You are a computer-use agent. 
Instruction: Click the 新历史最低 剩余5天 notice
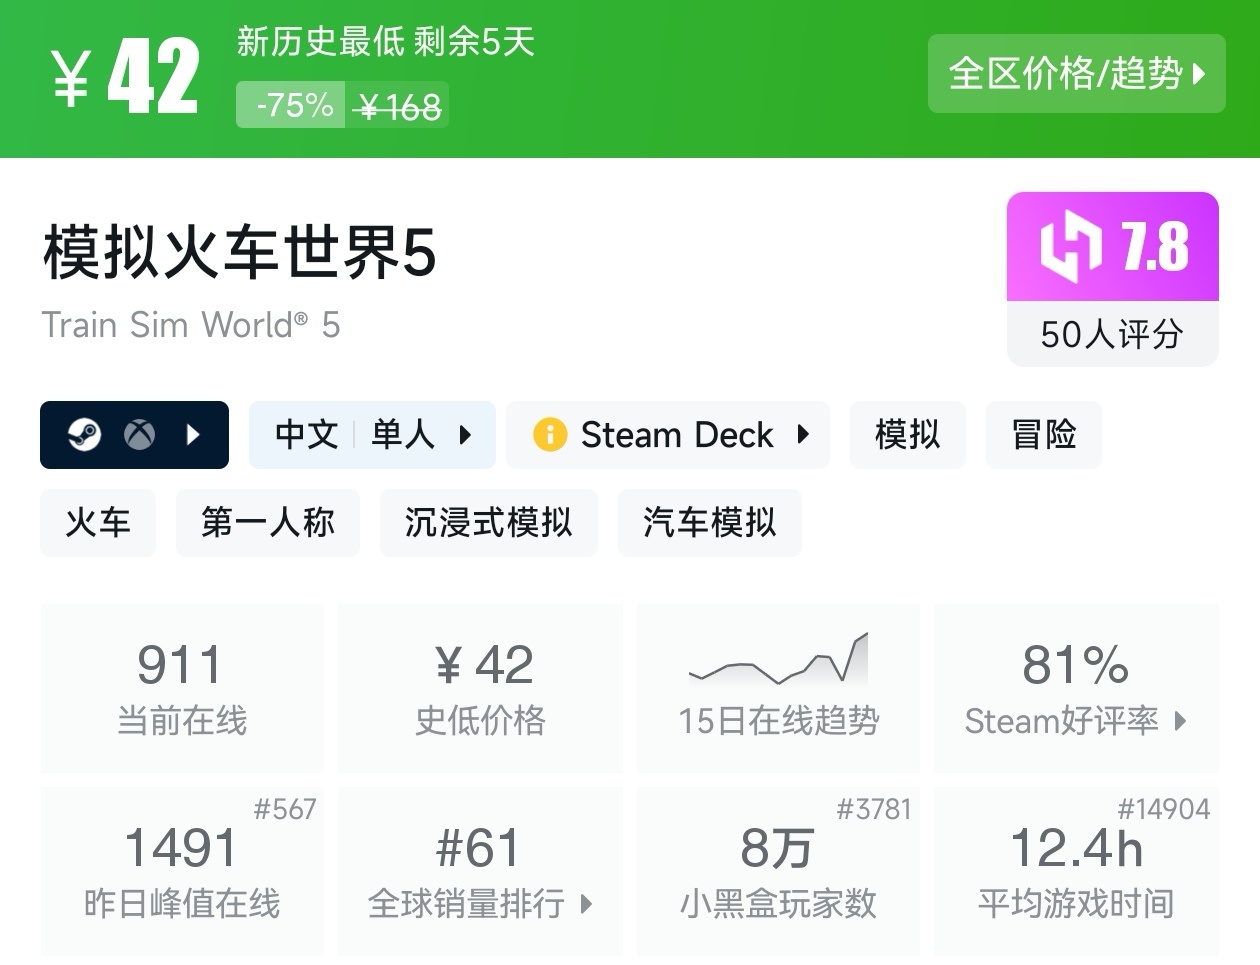[386, 41]
